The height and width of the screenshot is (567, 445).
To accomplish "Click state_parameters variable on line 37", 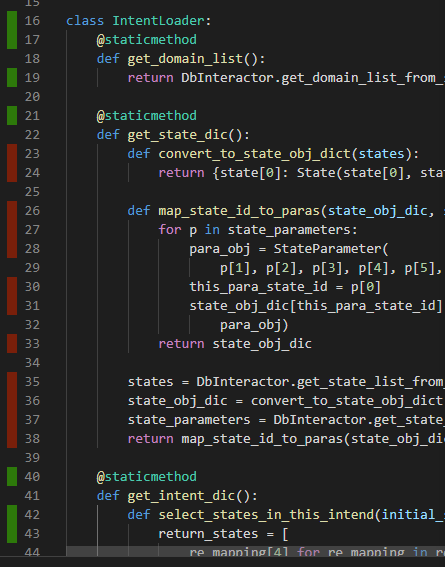I will click(189, 419).
